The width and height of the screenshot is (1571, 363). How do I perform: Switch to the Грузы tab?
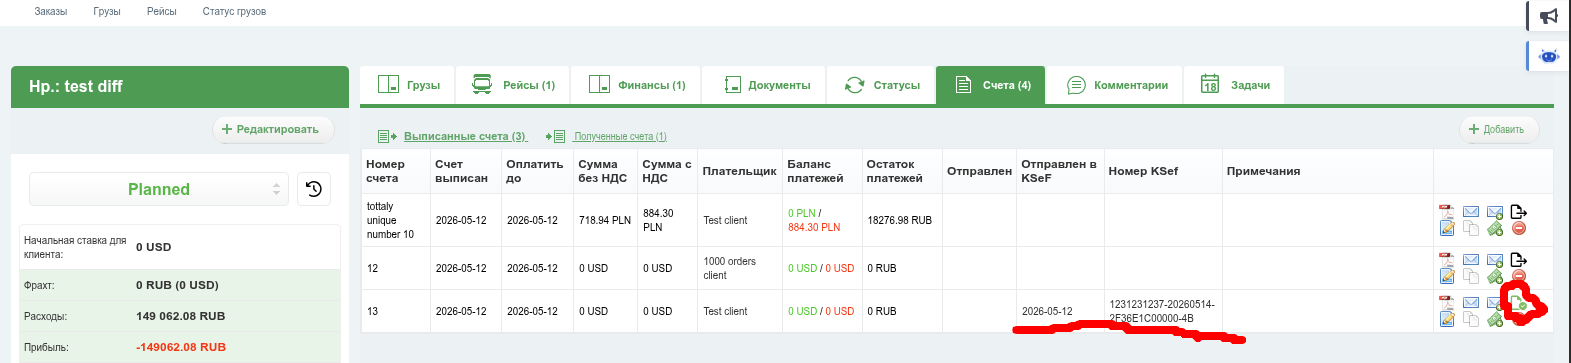[x=408, y=85]
